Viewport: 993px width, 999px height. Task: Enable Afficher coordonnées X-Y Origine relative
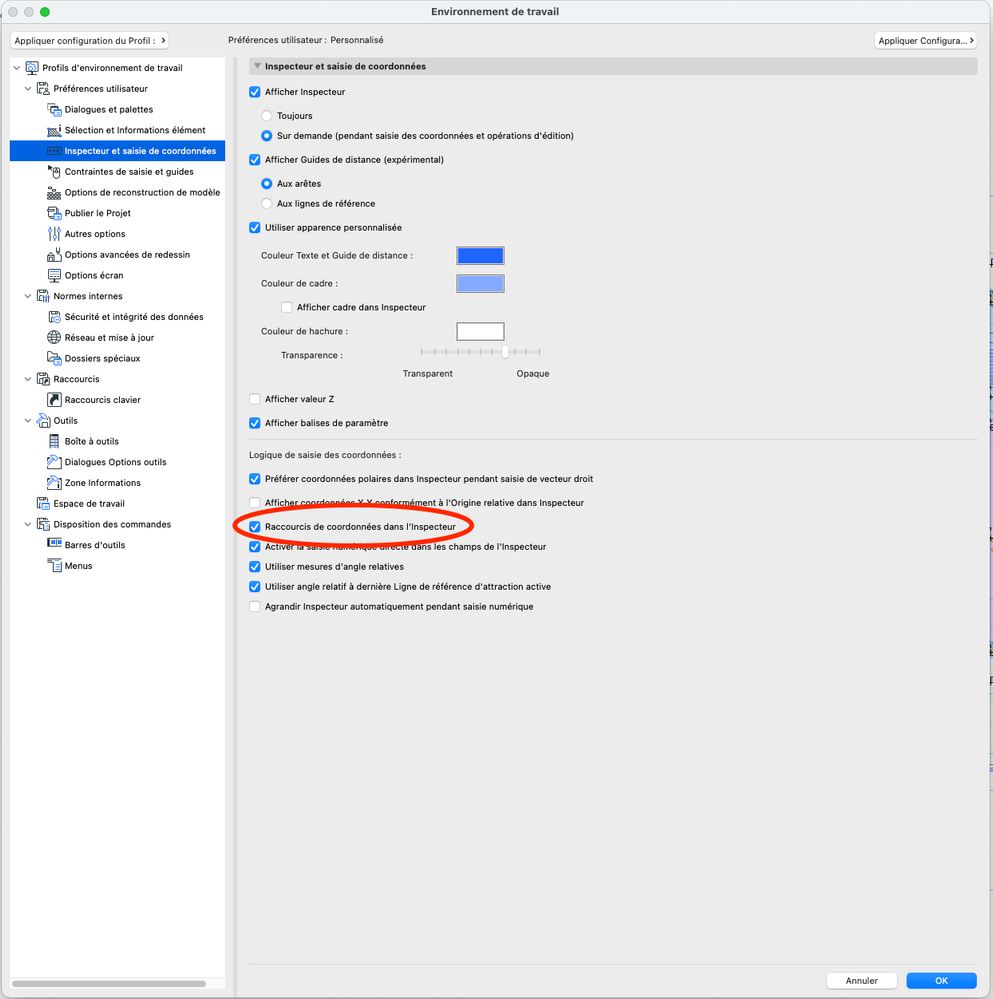click(x=255, y=503)
